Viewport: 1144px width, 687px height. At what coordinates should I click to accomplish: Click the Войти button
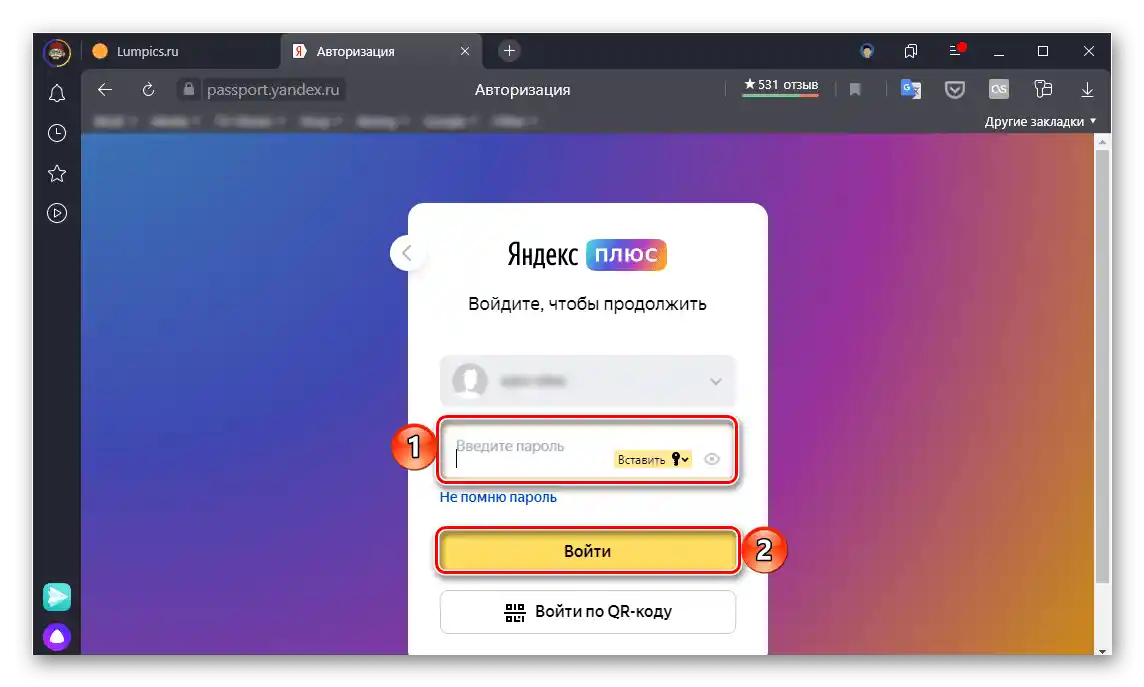point(587,551)
